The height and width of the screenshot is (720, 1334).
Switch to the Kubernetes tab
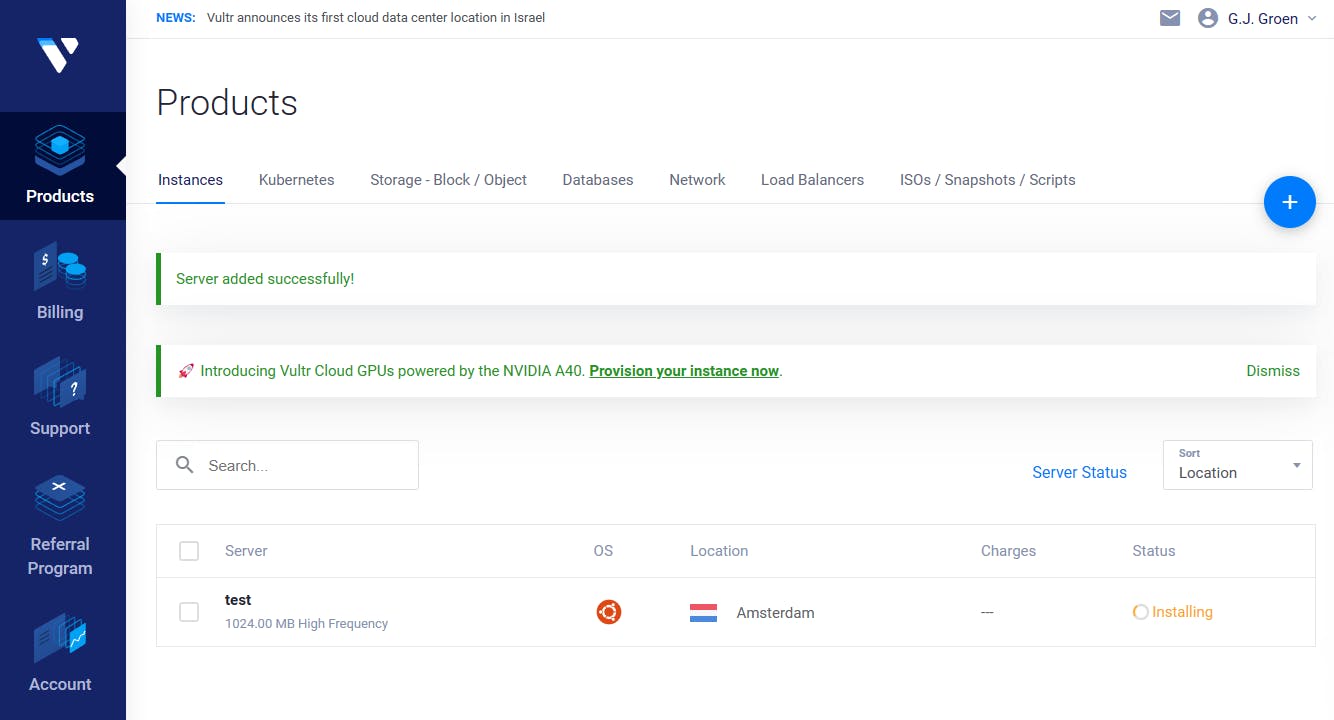tap(296, 180)
